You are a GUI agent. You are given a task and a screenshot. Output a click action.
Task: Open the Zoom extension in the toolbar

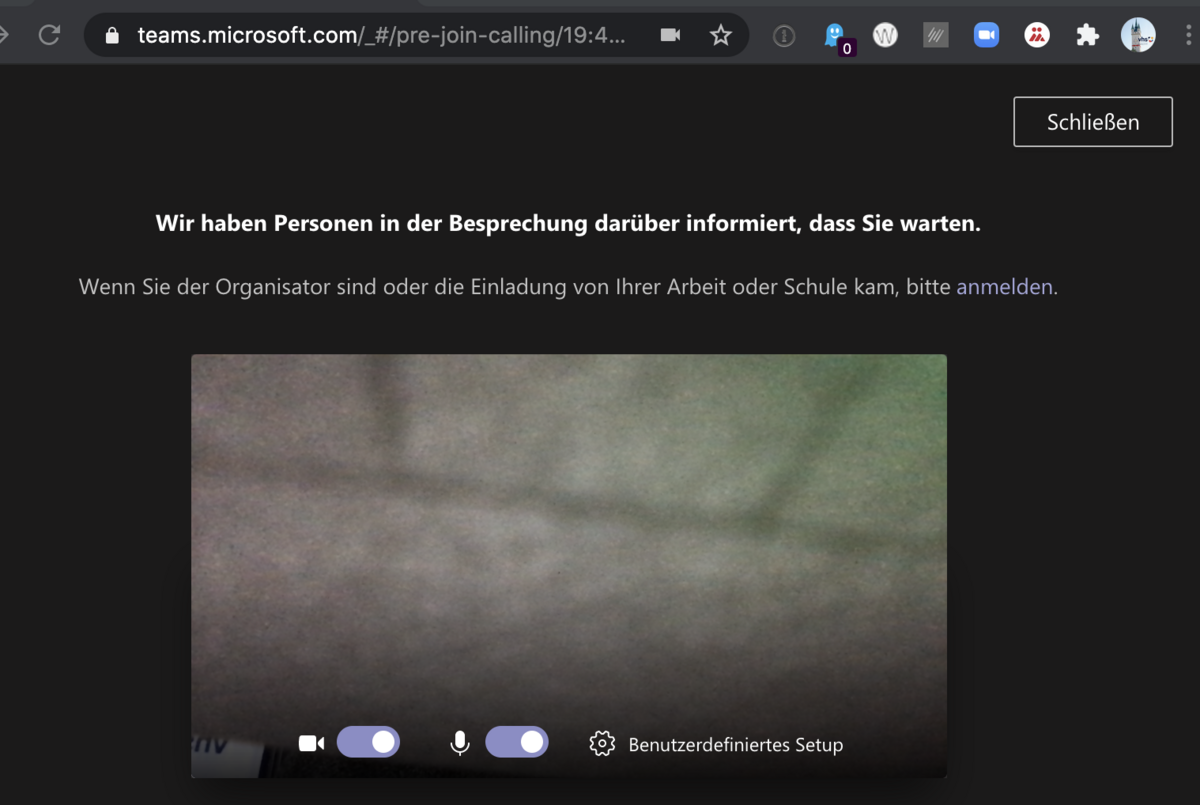[x=986, y=36]
